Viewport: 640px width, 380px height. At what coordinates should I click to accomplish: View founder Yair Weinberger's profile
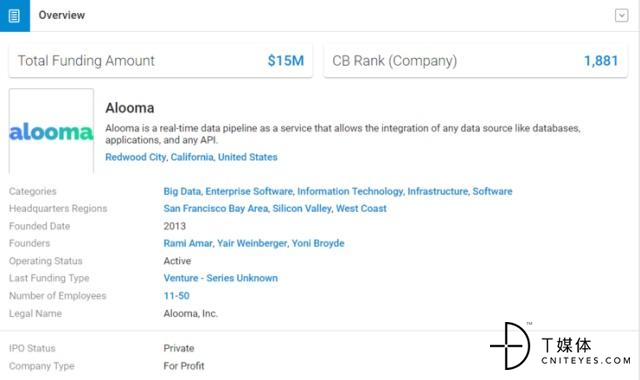point(252,243)
